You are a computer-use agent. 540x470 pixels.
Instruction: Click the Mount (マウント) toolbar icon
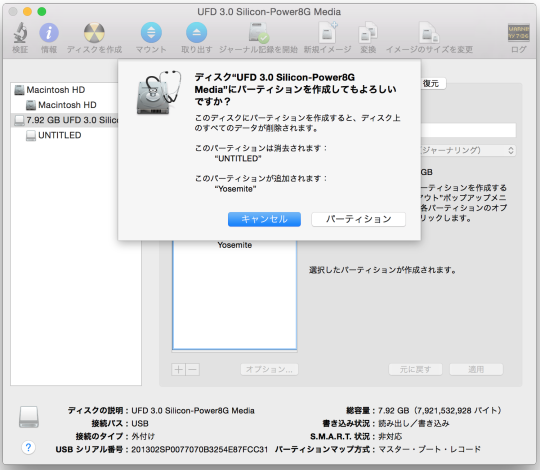(x=151, y=33)
